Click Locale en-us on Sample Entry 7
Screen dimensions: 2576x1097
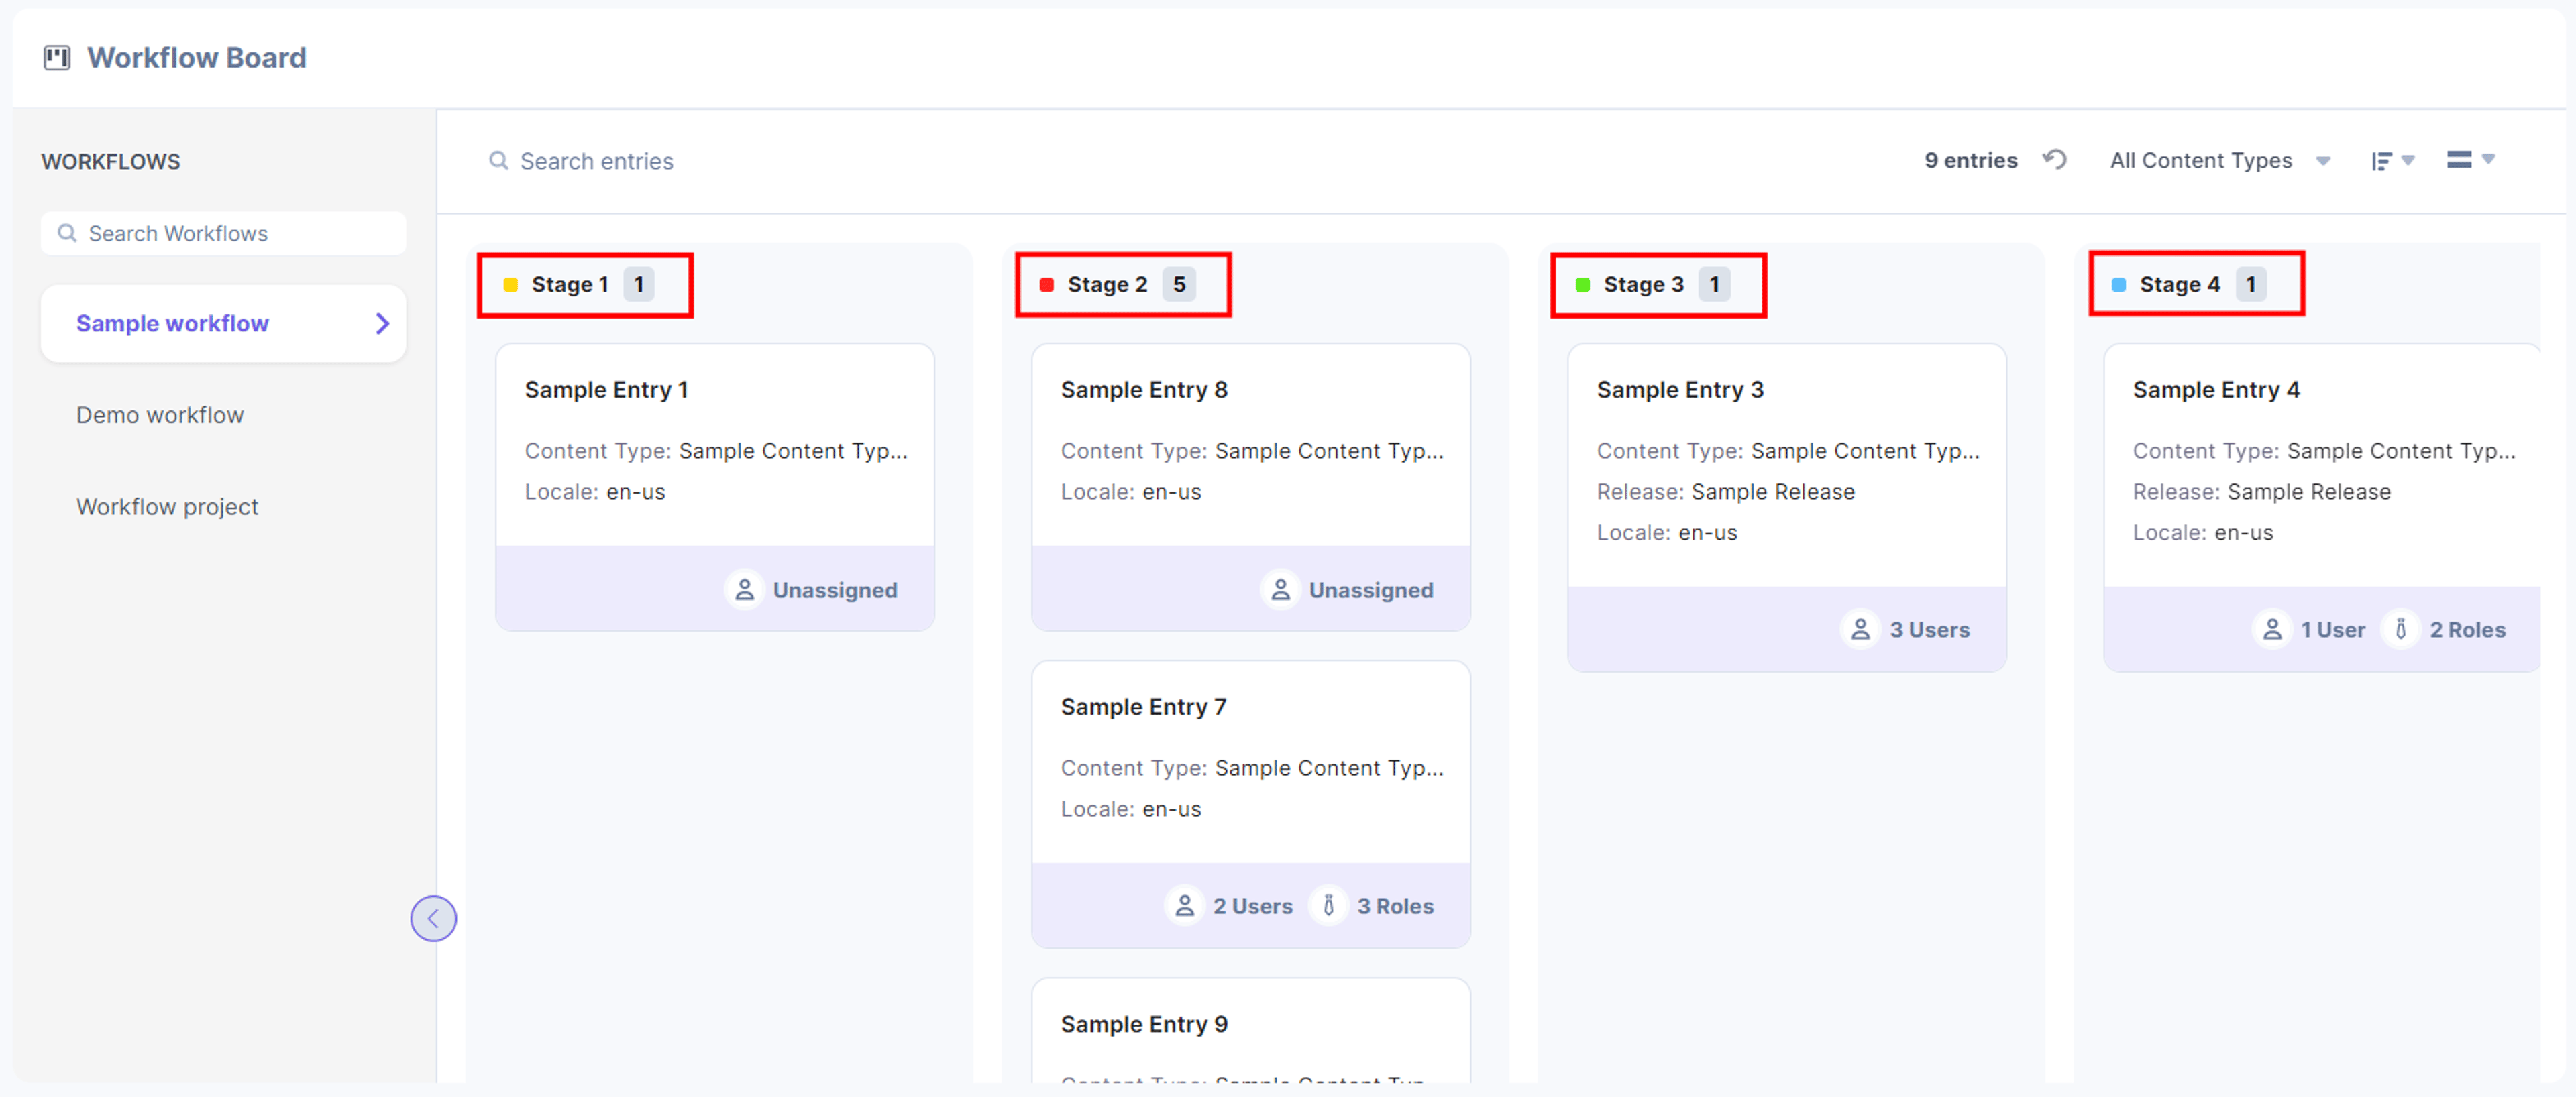point(1130,809)
